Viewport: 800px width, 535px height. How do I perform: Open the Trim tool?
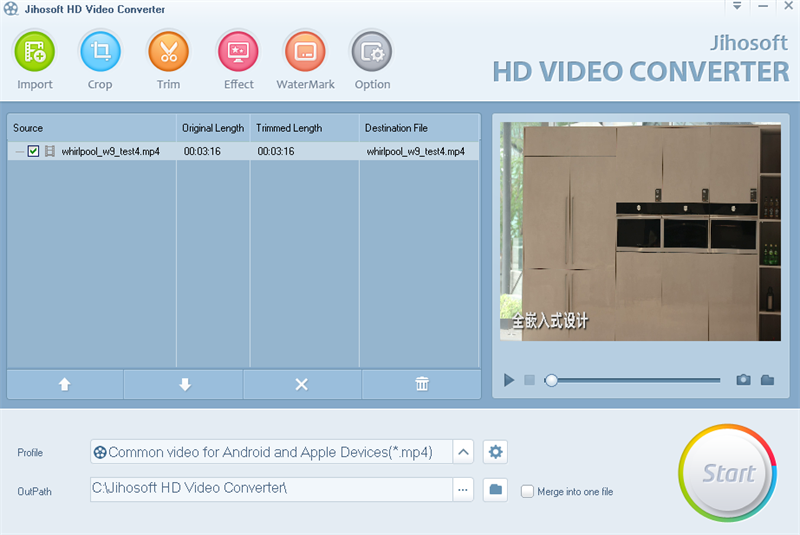(x=168, y=52)
